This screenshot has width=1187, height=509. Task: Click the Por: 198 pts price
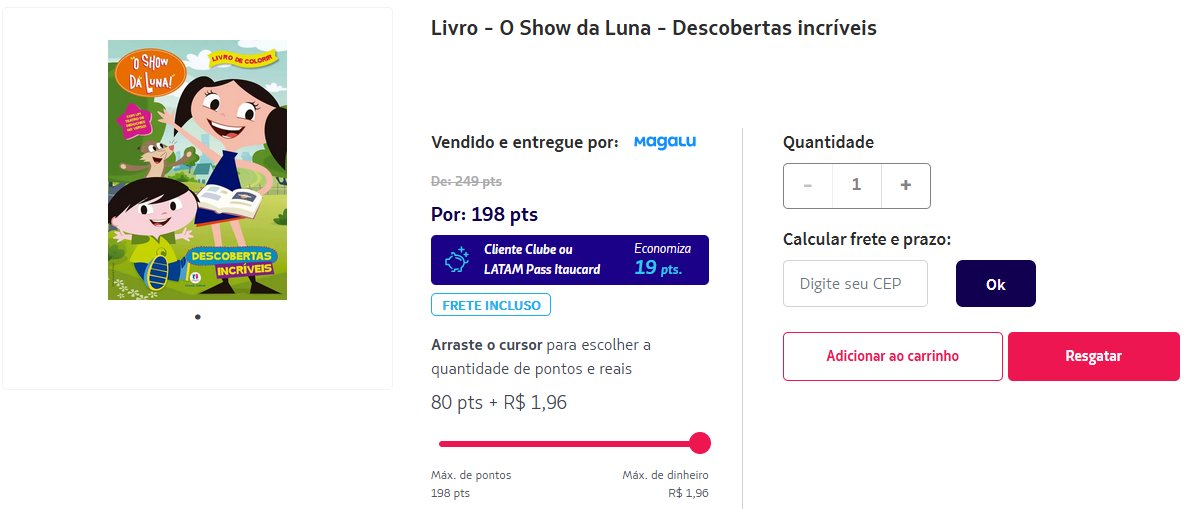484,214
